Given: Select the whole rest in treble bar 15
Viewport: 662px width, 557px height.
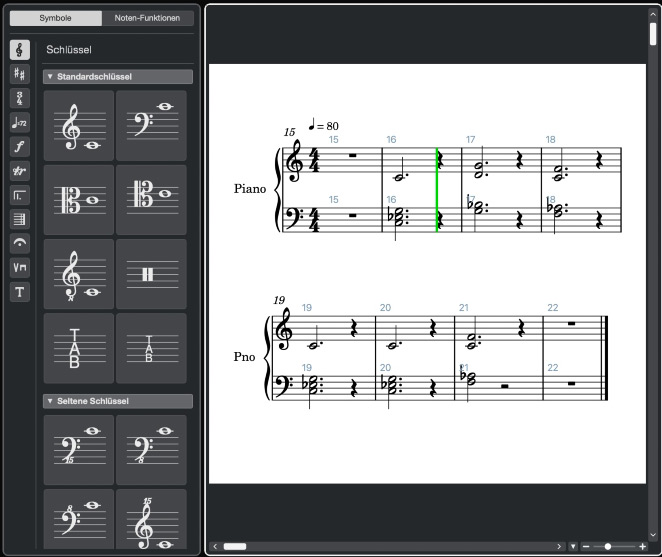Looking at the screenshot, I should (353, 155).
